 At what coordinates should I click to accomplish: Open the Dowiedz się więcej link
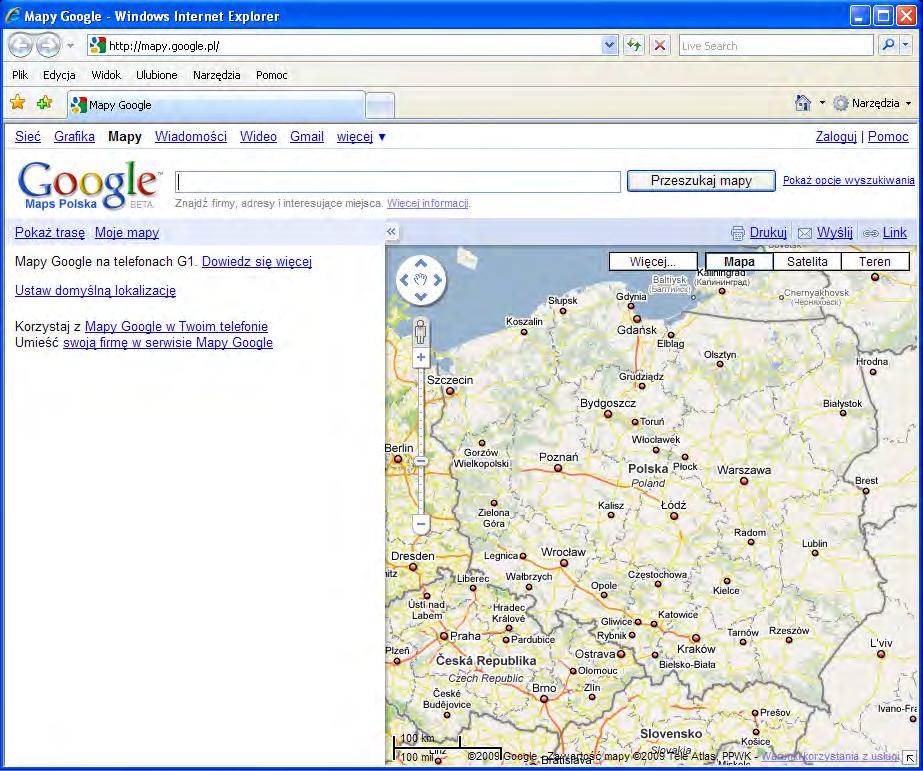[257, 261]
